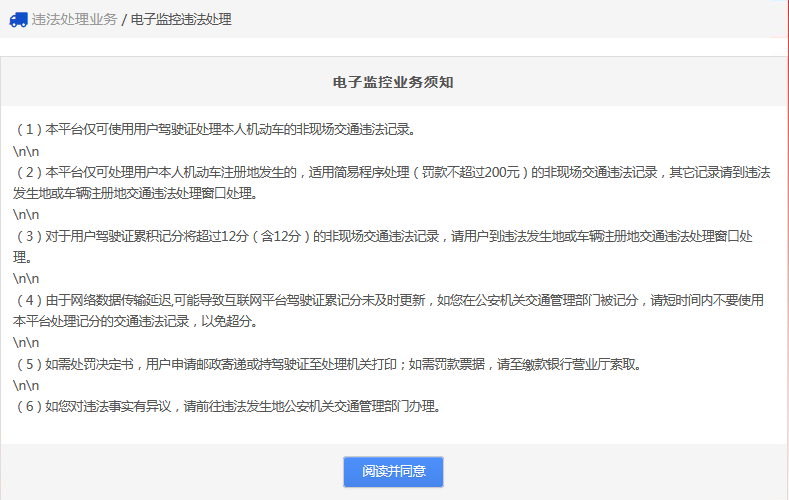Select the 电子监控违法处理 breadcrumb item
The image size is (789, 500).
coord(181,19)
